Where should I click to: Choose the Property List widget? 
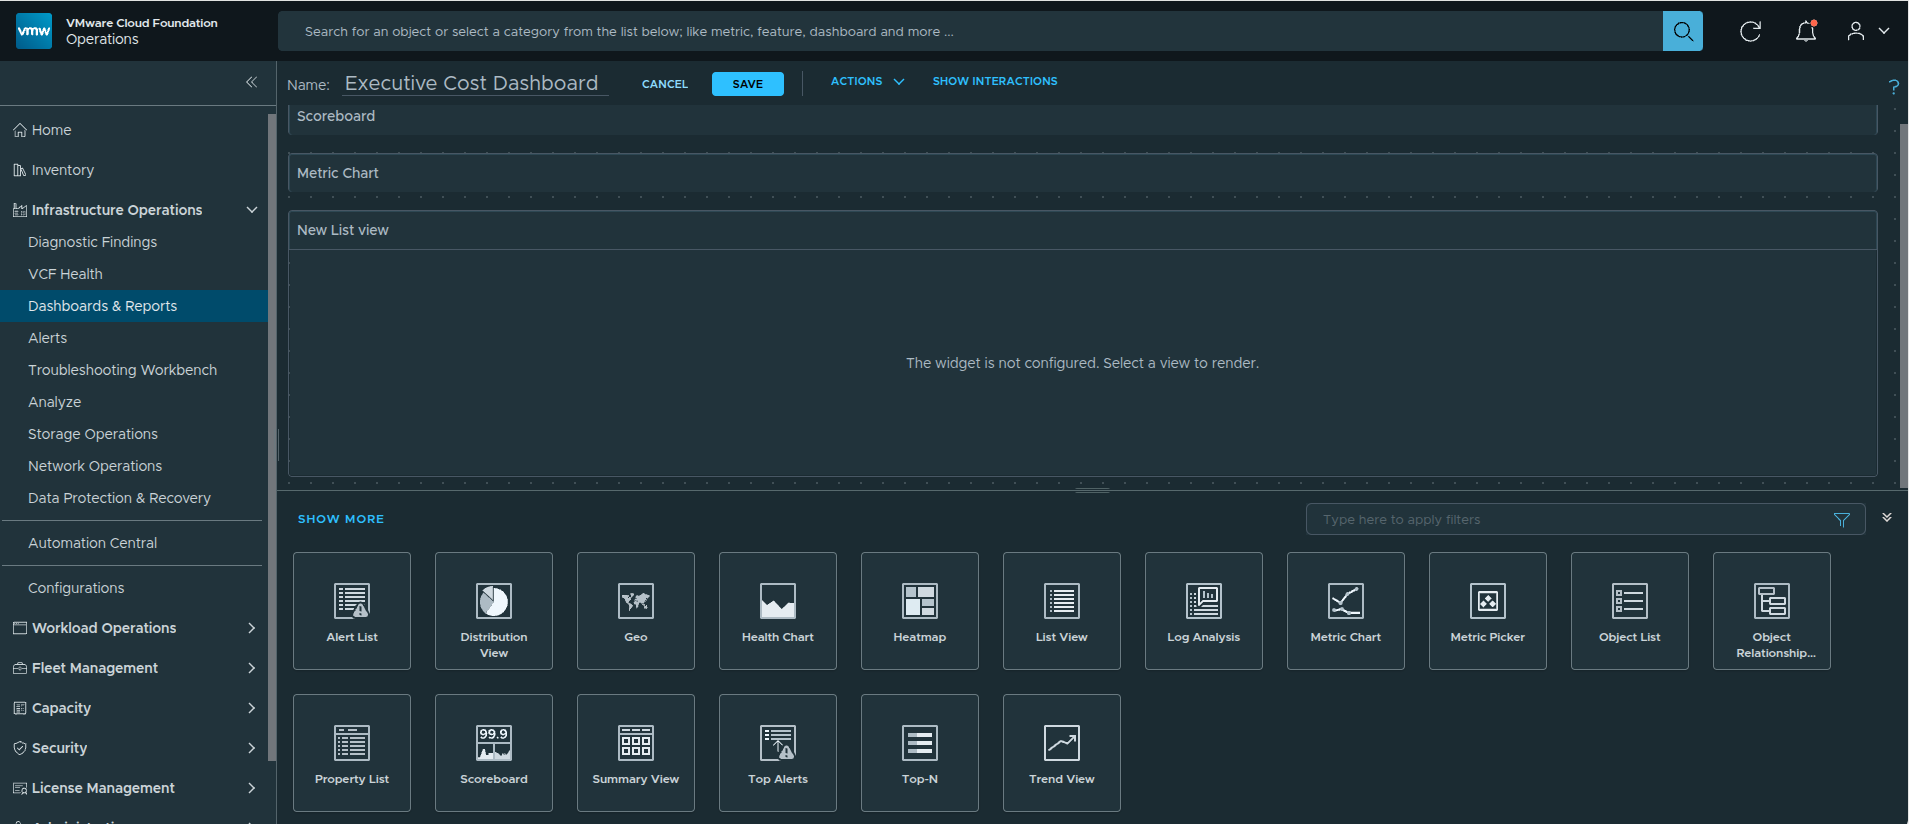pos(352,753)
